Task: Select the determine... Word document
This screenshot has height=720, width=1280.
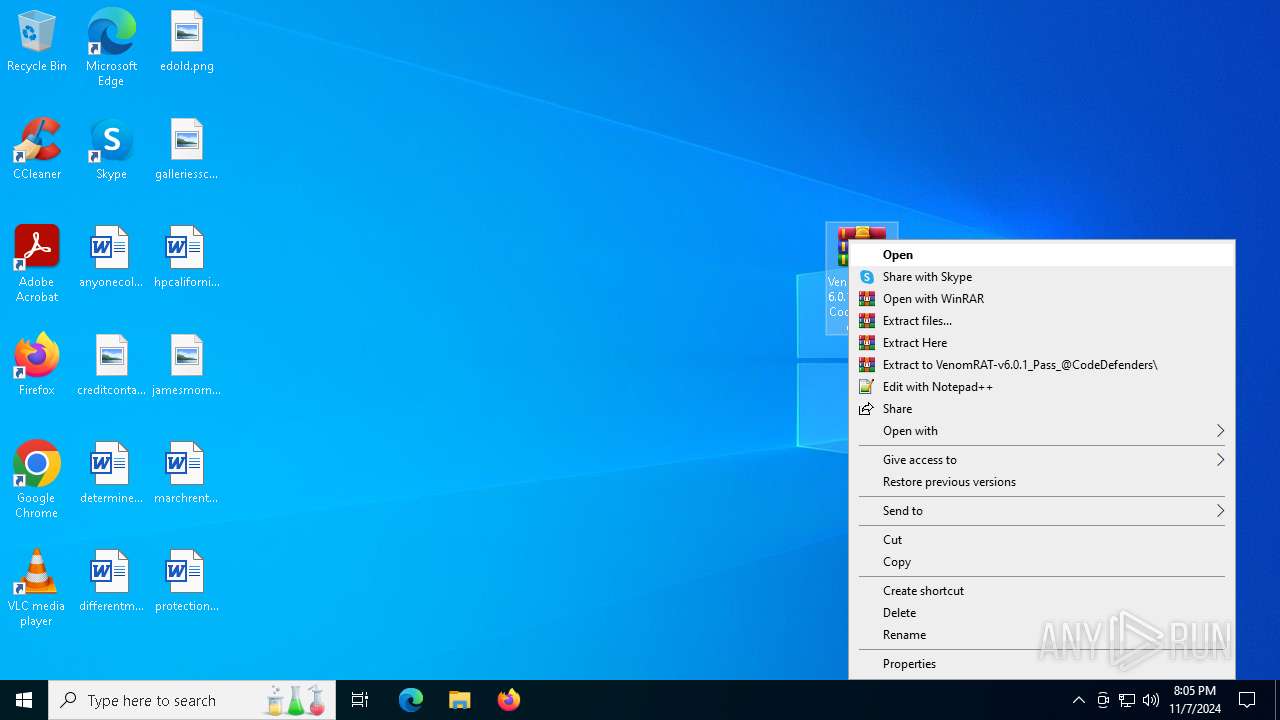Action: pyautogui.click(x=111, y=474)
